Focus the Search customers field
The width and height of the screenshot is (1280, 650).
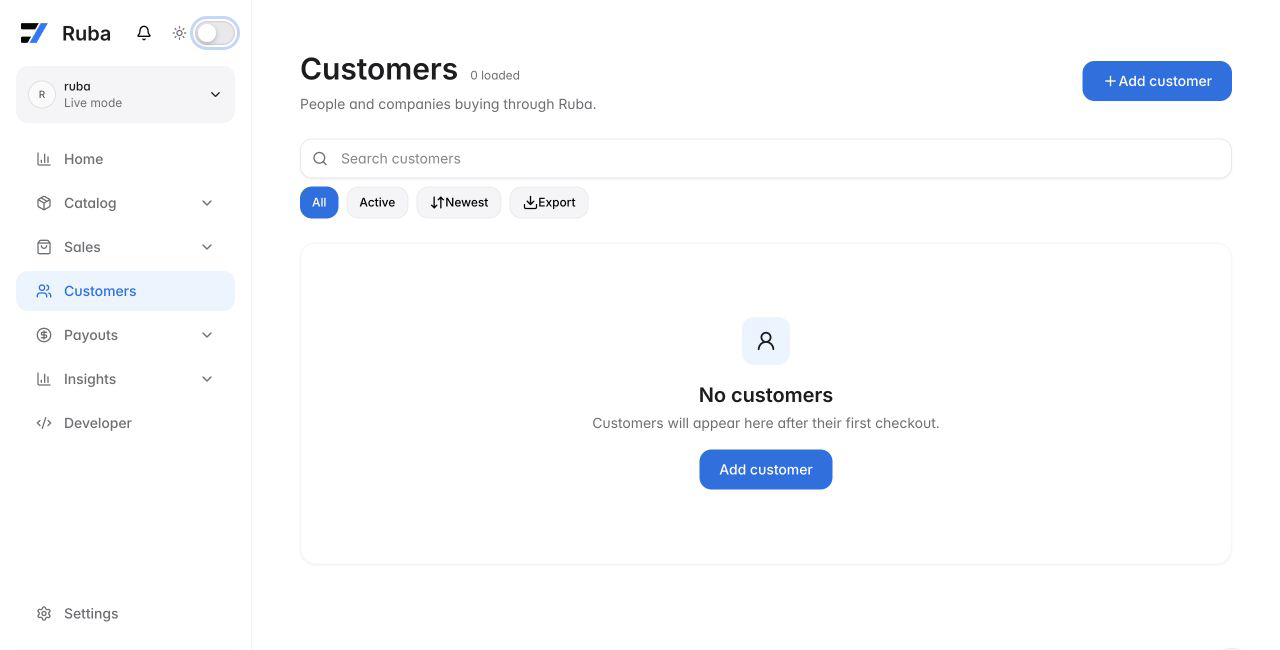[766, 159]
